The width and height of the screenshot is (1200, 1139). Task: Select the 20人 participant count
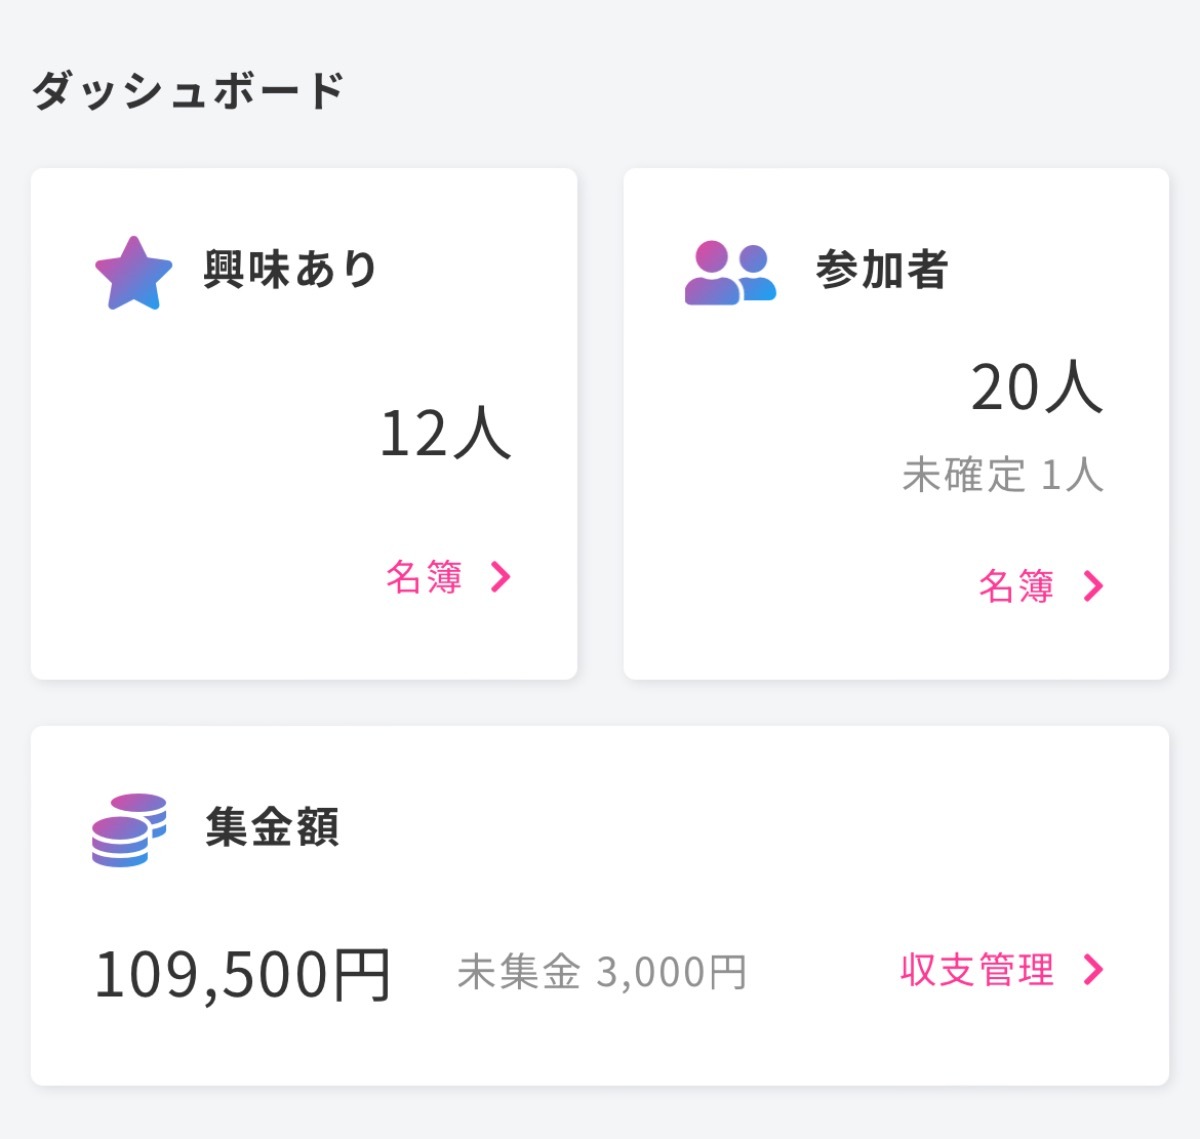[1036, 388]
